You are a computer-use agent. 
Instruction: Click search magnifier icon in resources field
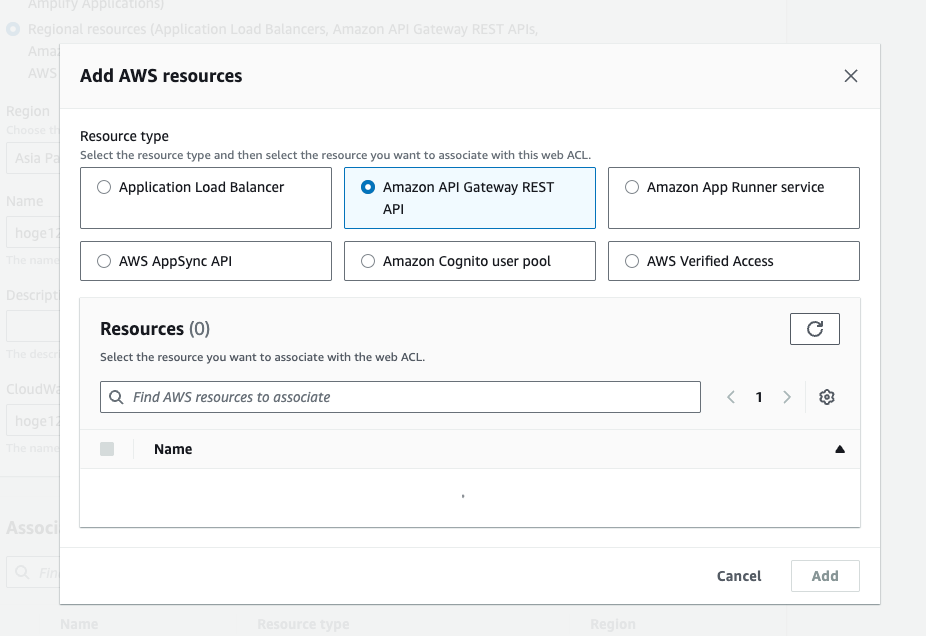click(x=117, y=397)
